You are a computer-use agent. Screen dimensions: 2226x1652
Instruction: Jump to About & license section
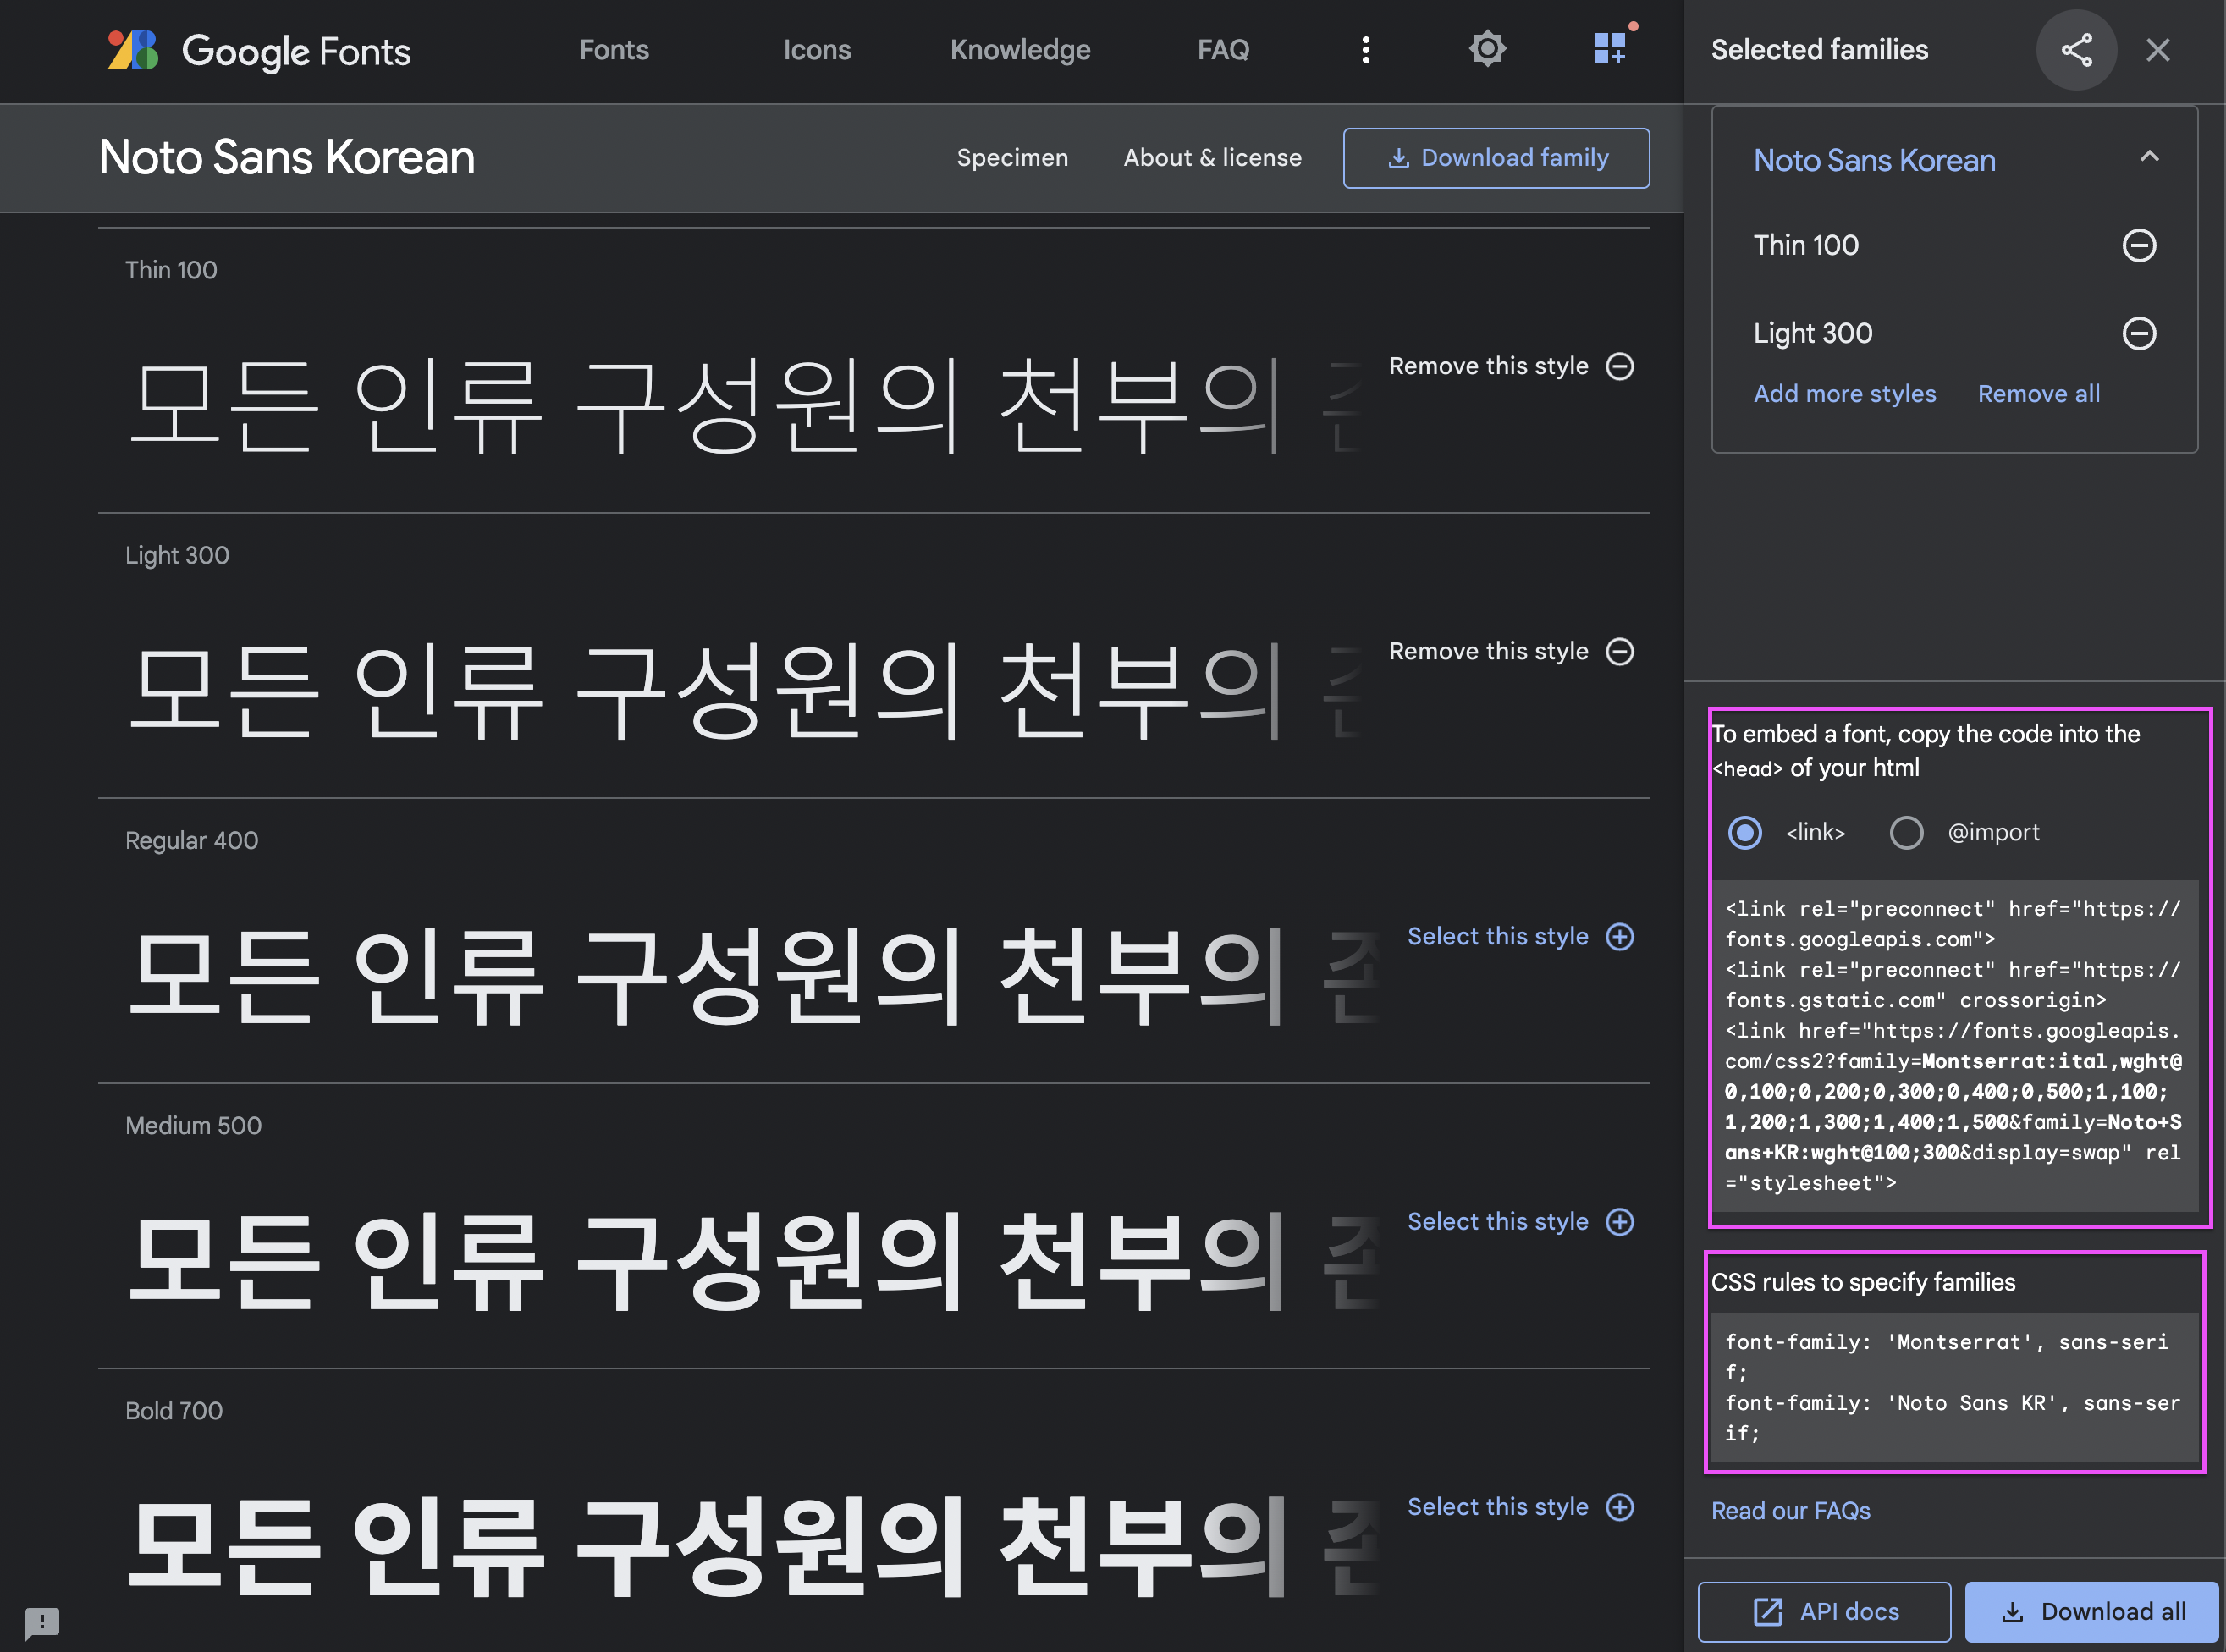[x=1212, y=158]
